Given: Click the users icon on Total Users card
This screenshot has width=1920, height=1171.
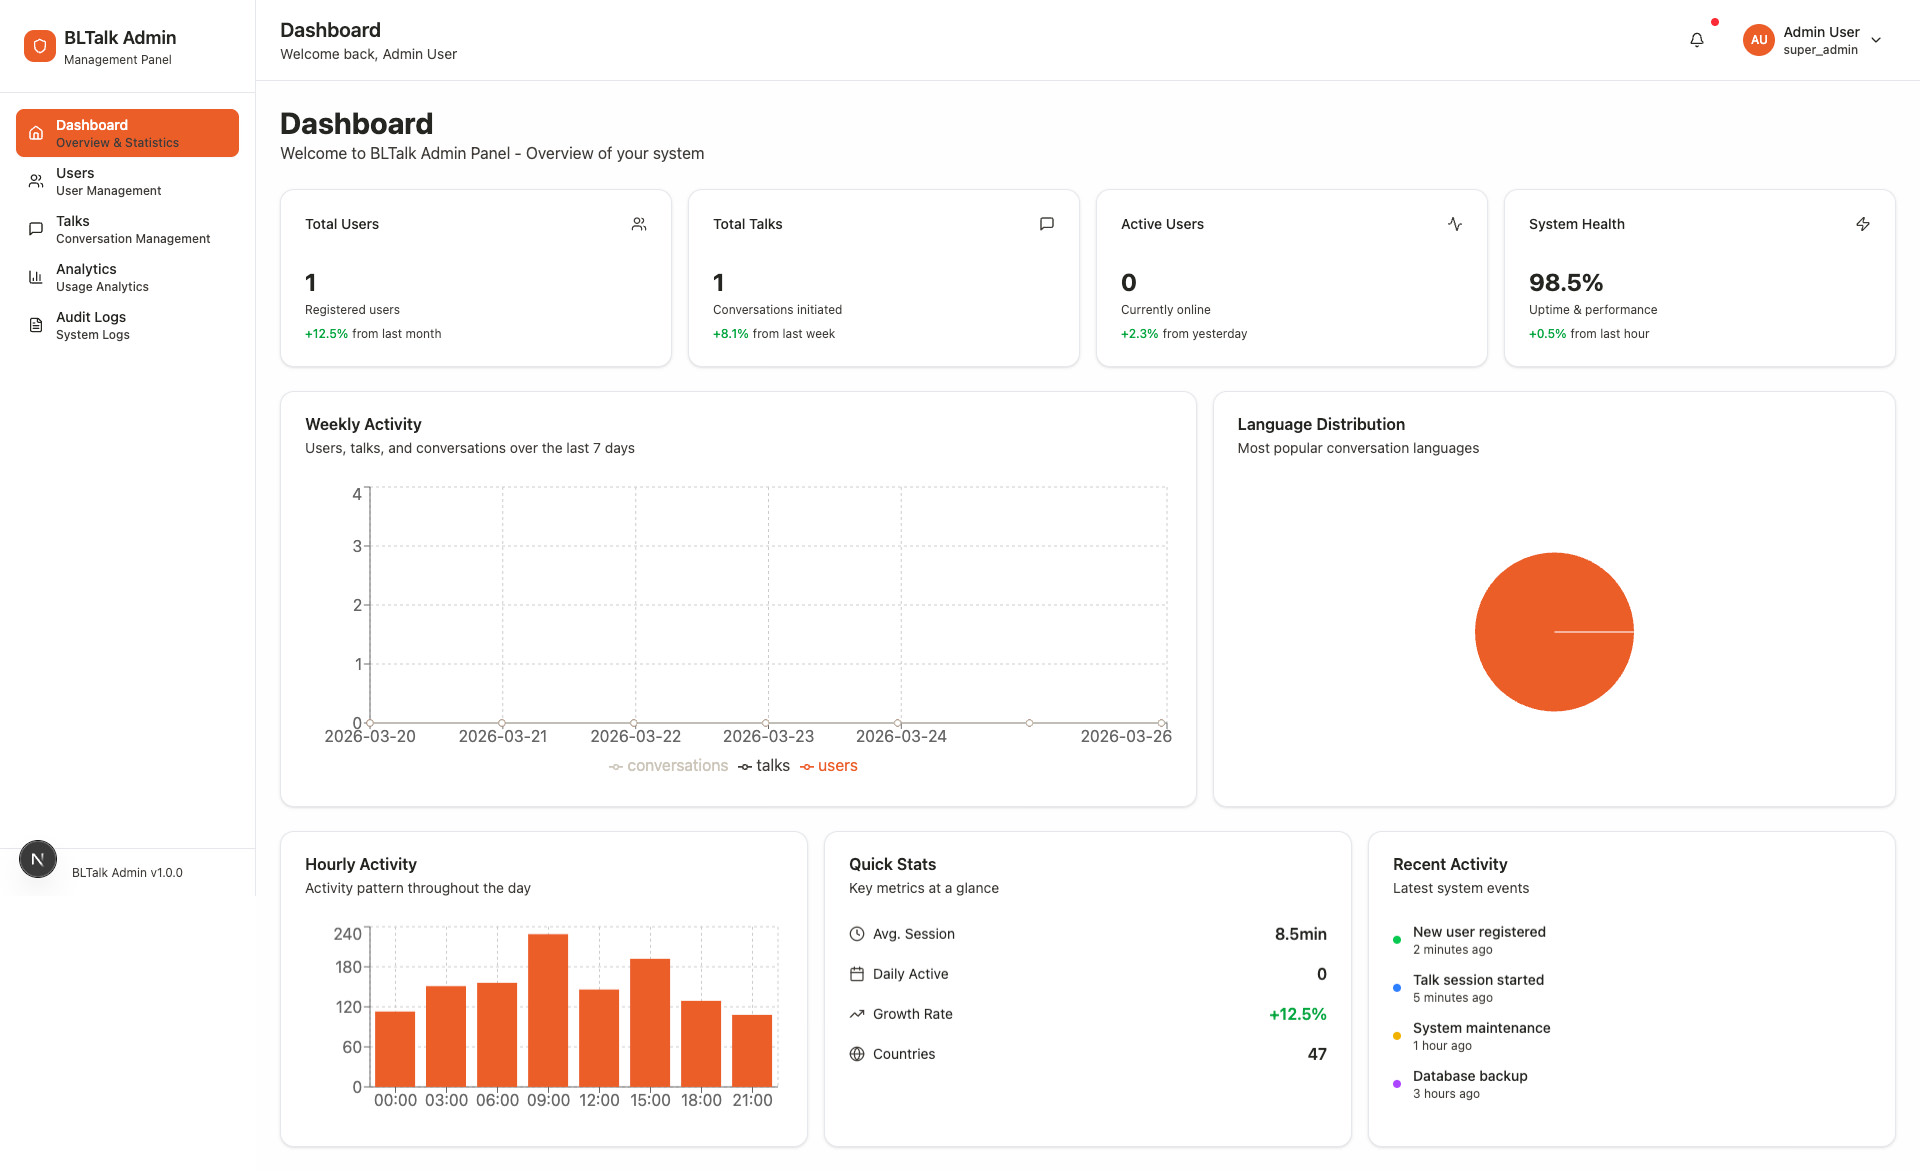Looking at the screenshot, I should click(639, 224).
